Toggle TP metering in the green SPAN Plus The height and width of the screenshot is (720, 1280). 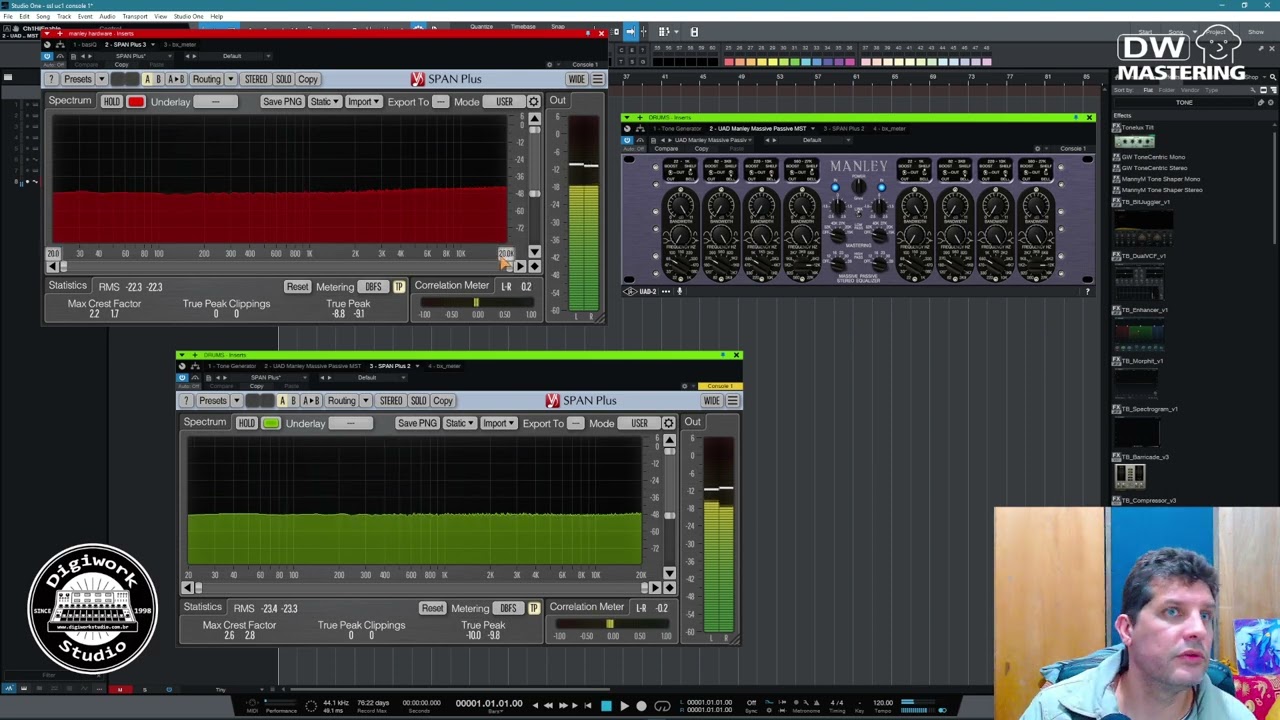coord(533,609)
